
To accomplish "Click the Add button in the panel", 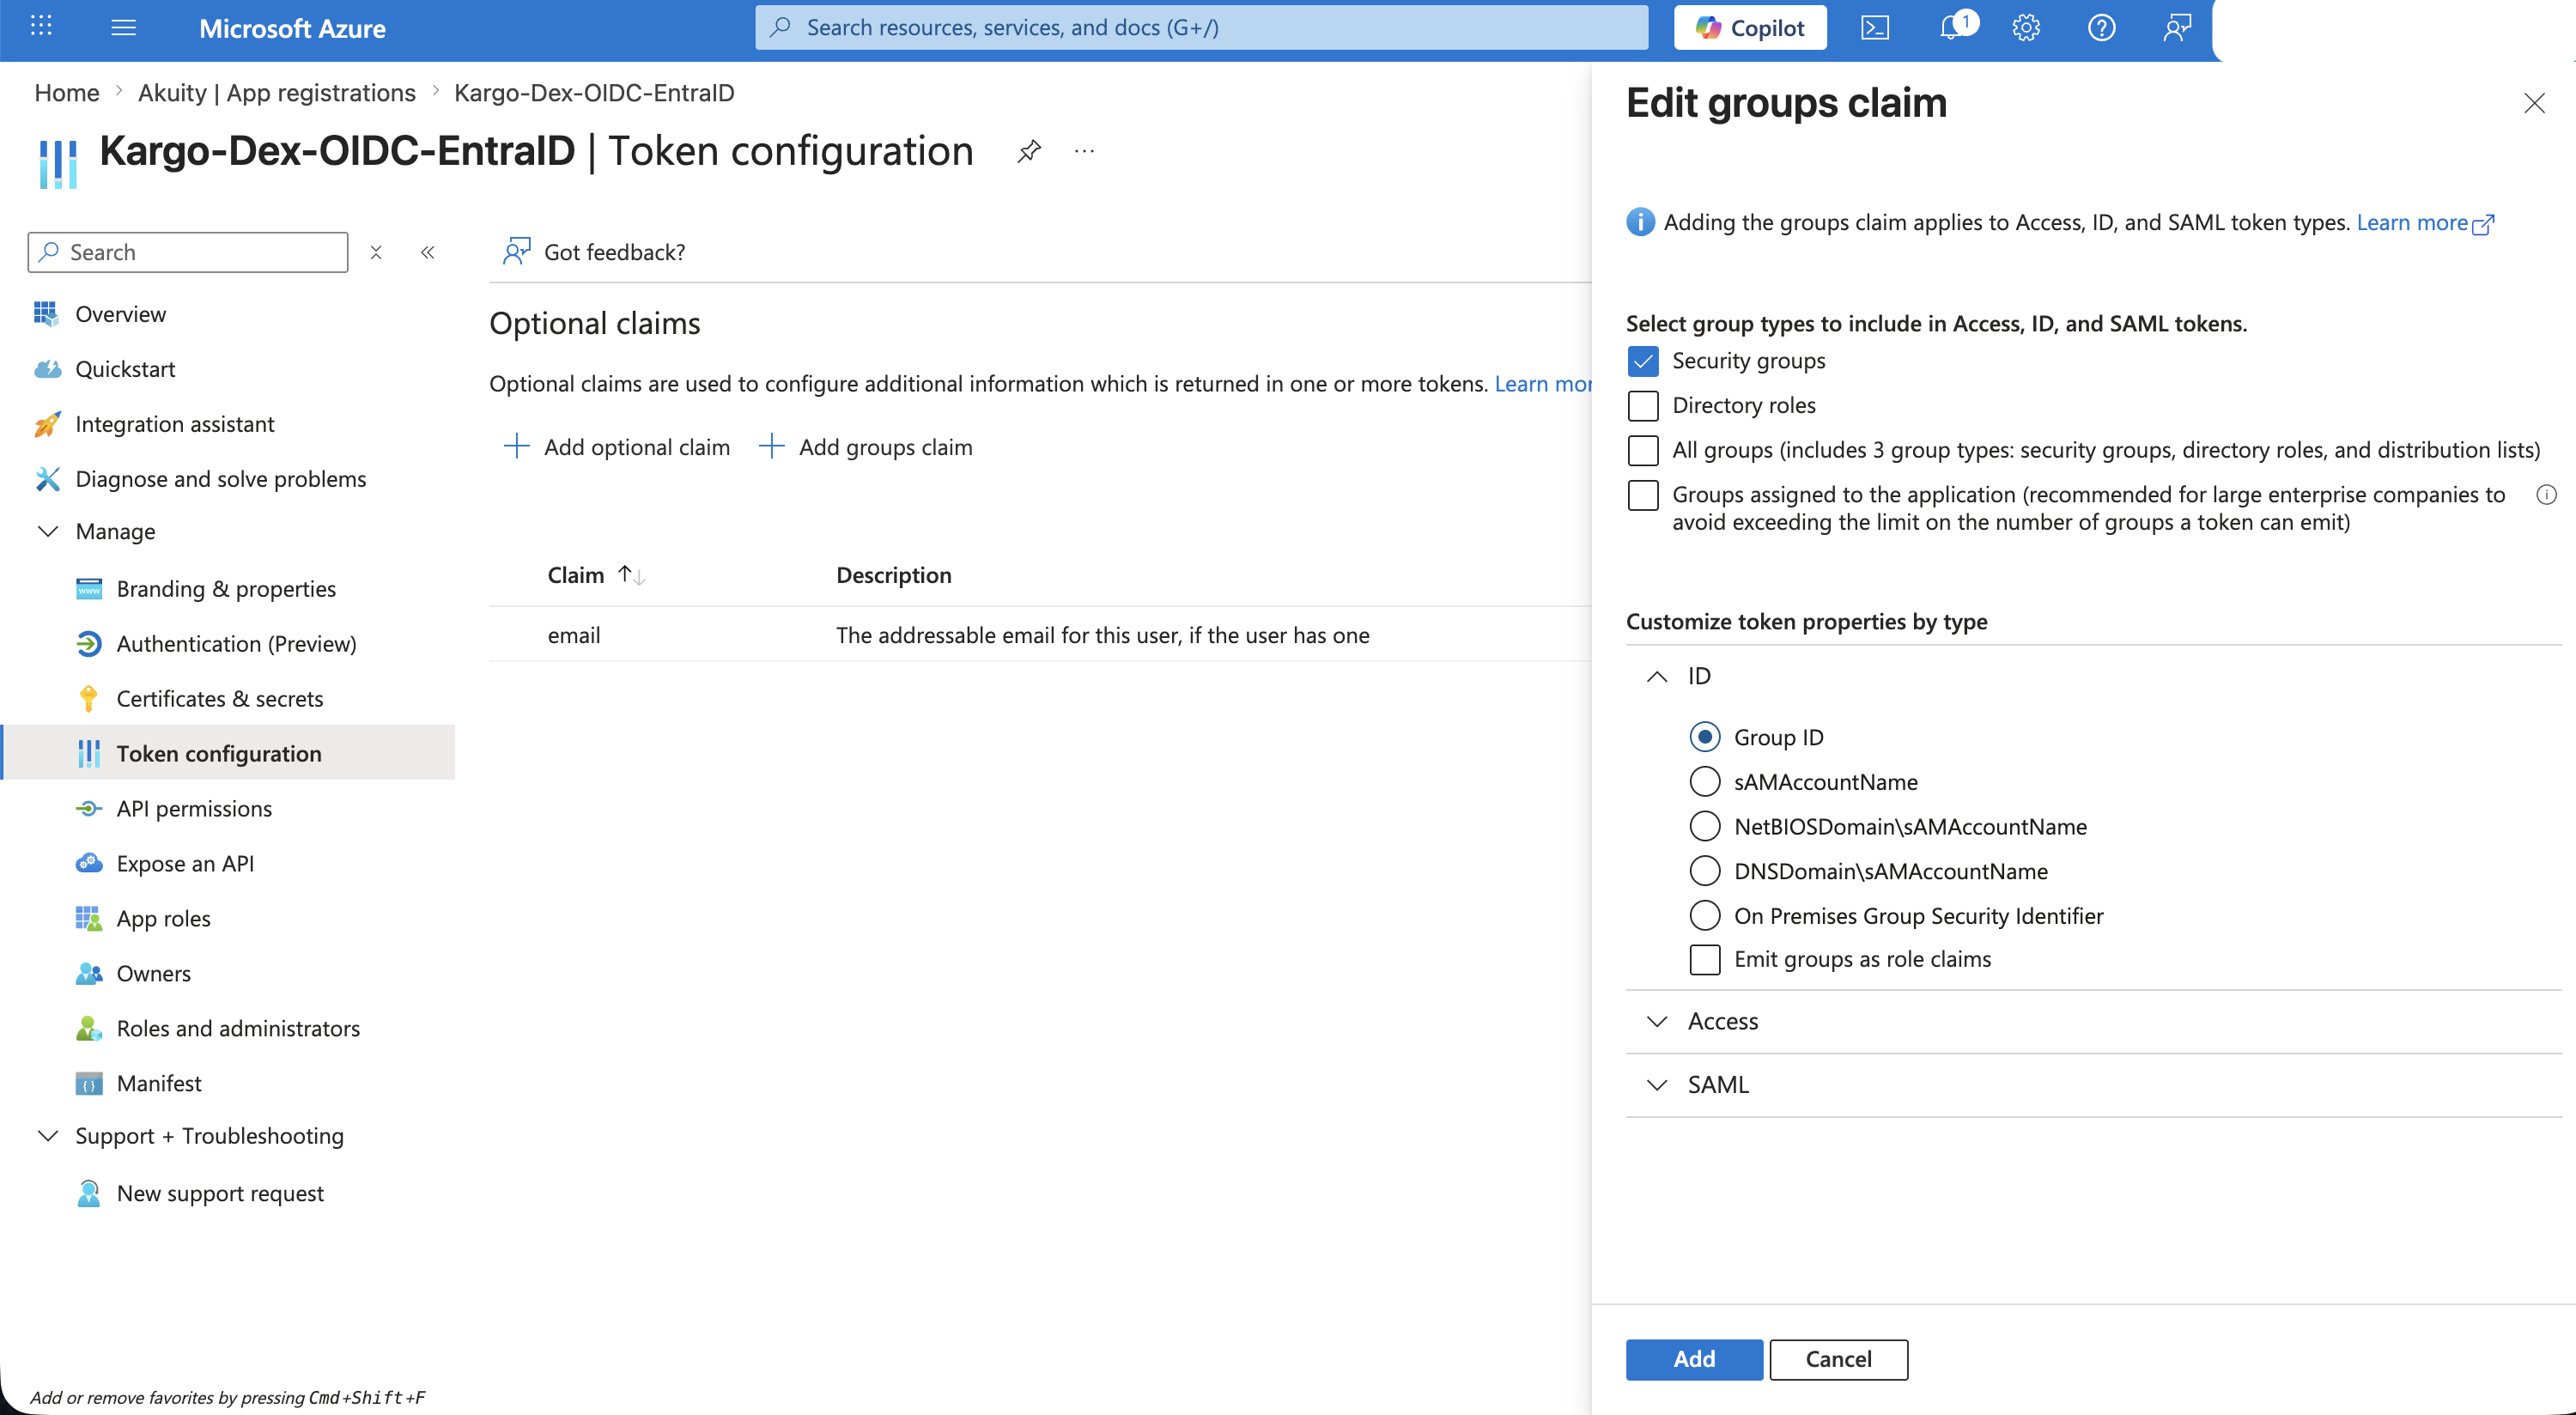I will (1694, 1359).
